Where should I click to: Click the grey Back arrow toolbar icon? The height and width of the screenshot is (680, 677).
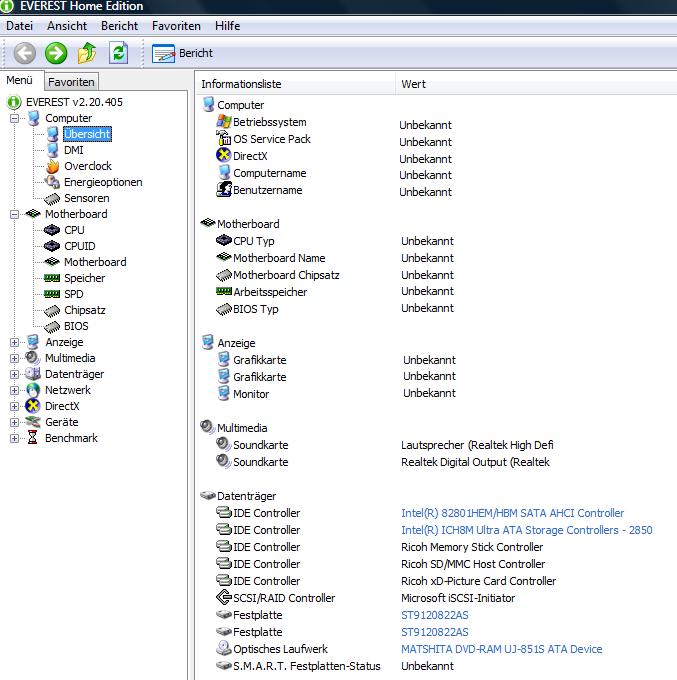pos(25,53)
